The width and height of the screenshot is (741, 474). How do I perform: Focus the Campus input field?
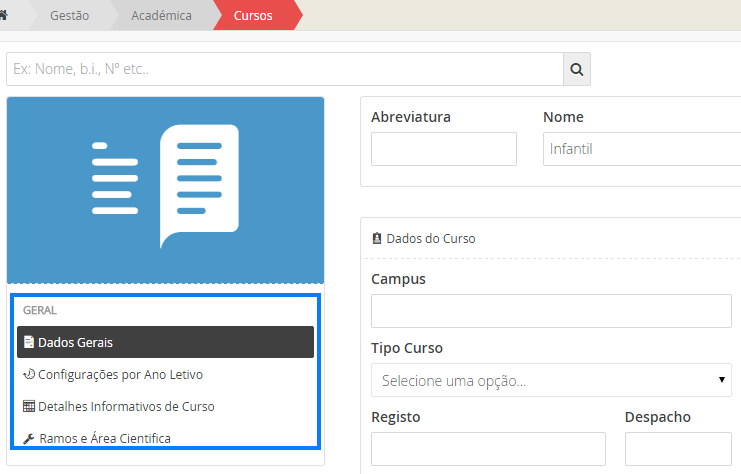point(551,311)
